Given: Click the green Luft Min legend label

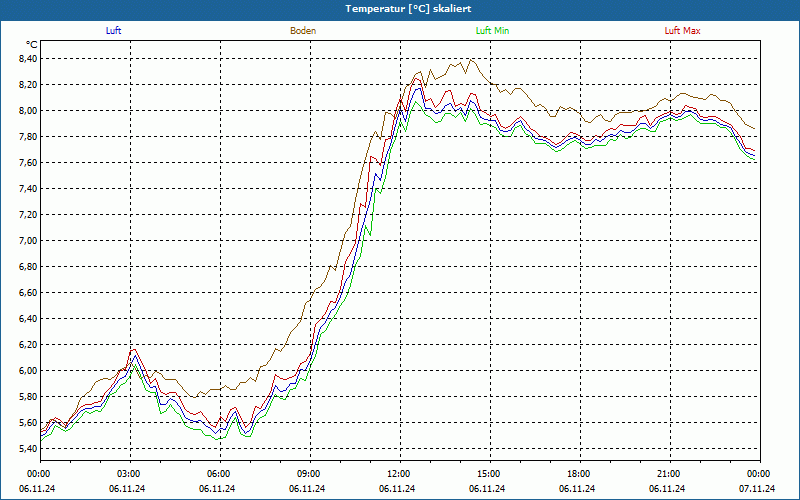Looking at the screenshot, I should point(492,31).
